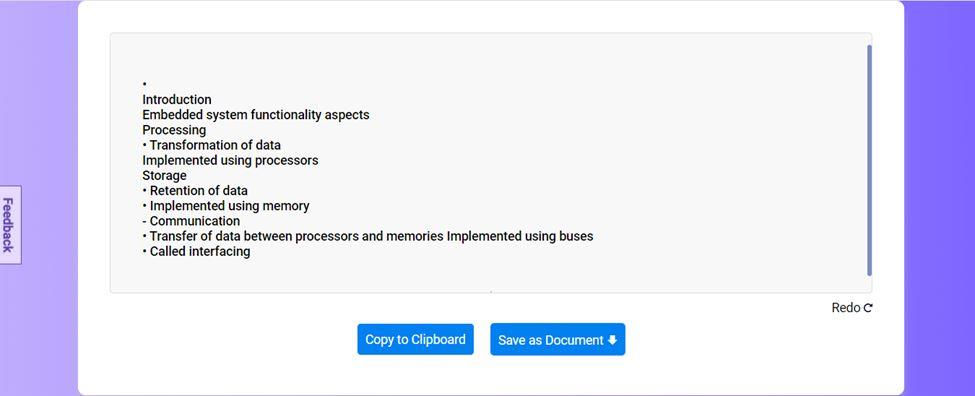Click the '- Communication' line
This screenshot has height=396, width=975.
coord(191,221)
